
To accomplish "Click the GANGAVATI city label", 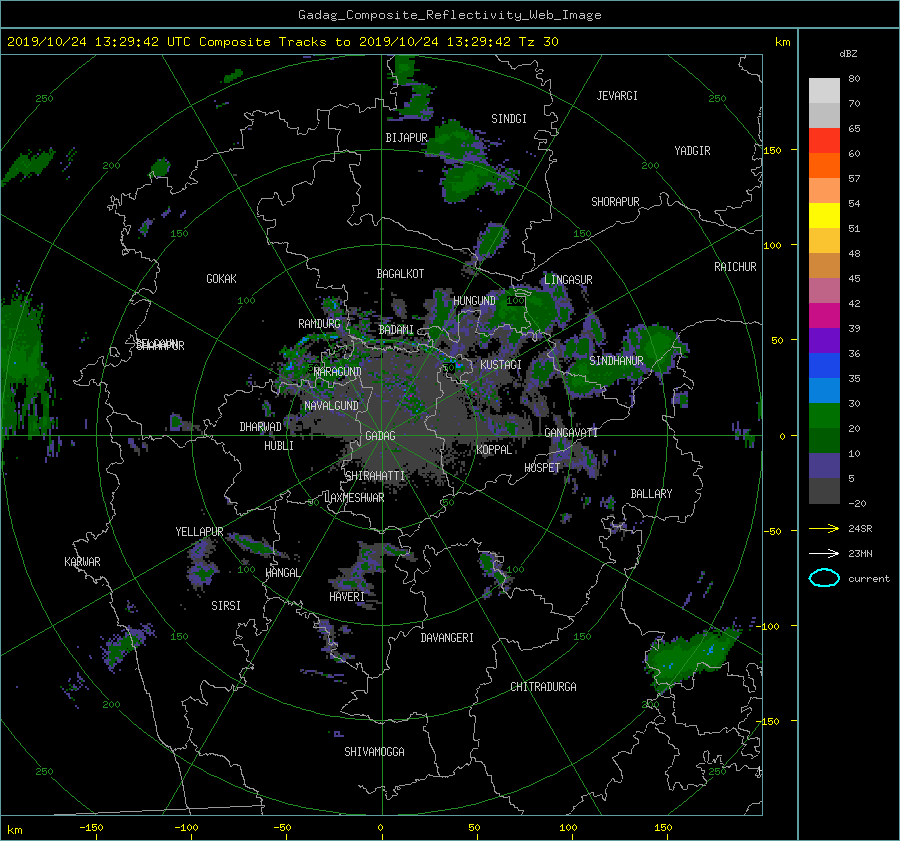I will [571, 433].
